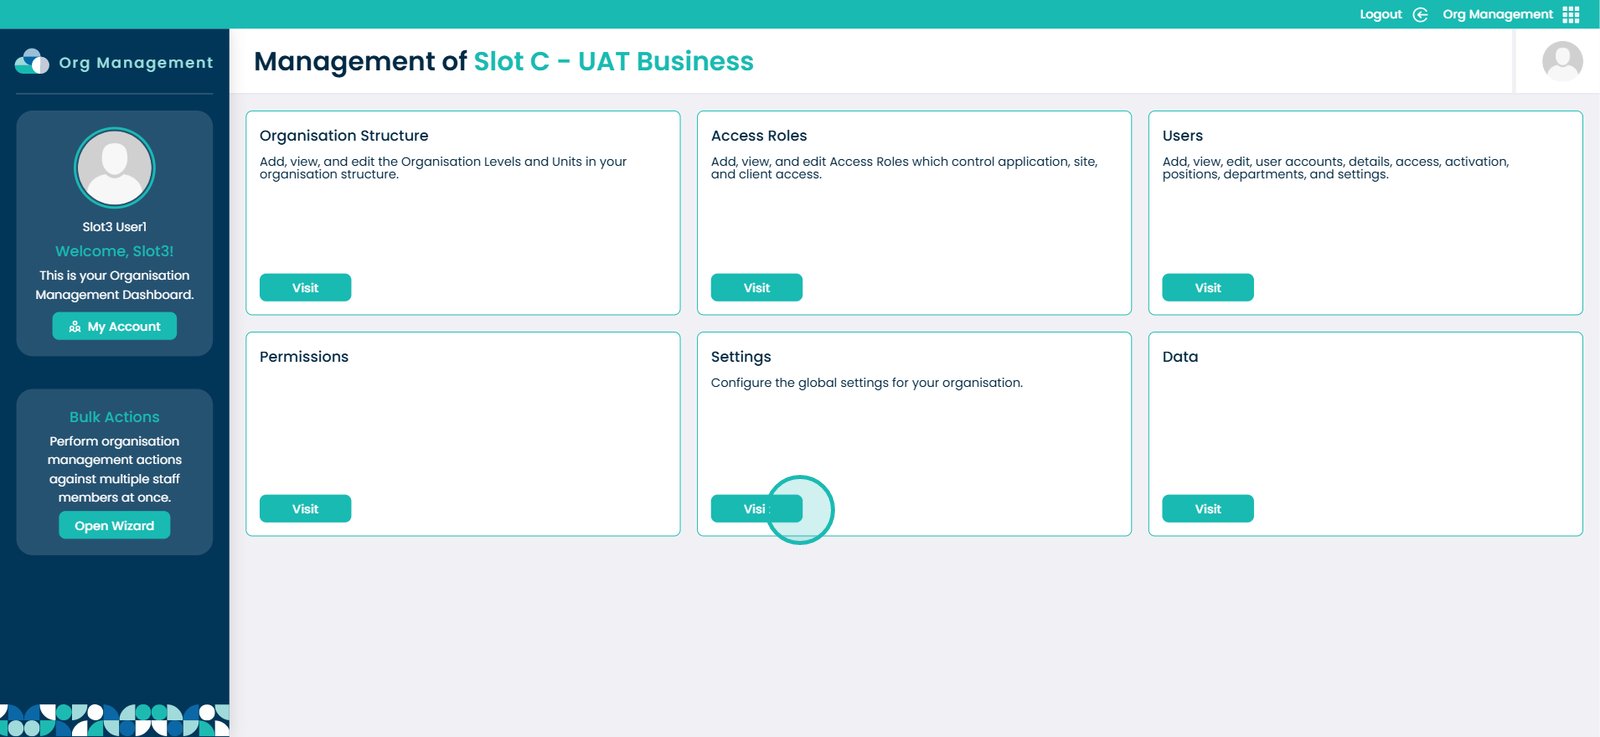This screenshot has width=1600, height=737.
Task: Select the Users card heading
Action: pos(1182,136)
